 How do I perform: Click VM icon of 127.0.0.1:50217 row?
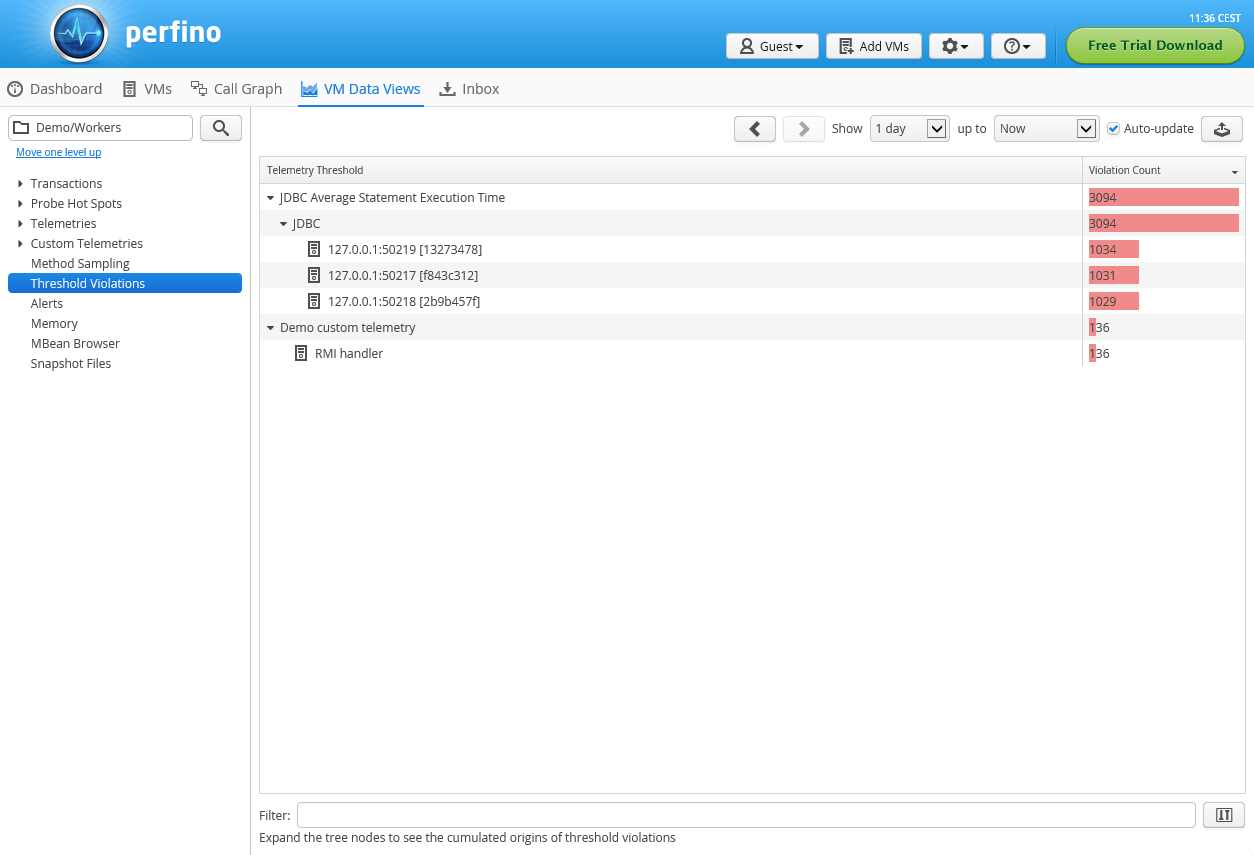tap(314, 275)
